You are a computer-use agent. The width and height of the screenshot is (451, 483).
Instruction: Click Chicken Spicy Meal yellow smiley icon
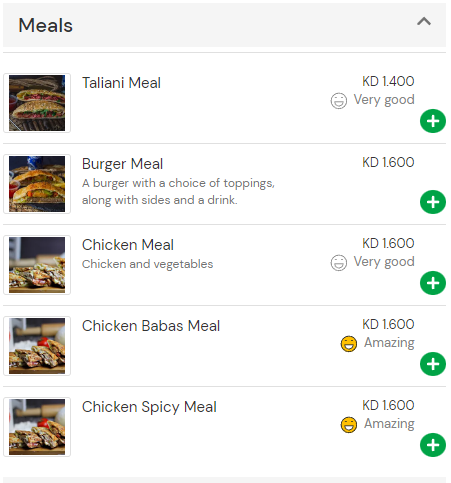[349, 425]
